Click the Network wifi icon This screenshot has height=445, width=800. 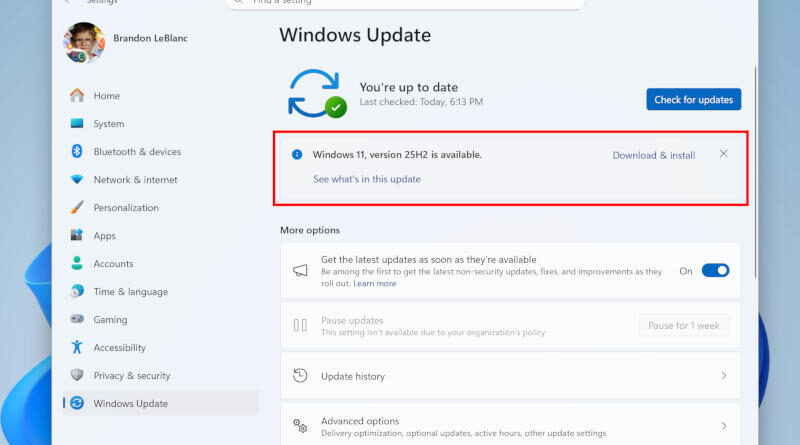tap(77, 180)
